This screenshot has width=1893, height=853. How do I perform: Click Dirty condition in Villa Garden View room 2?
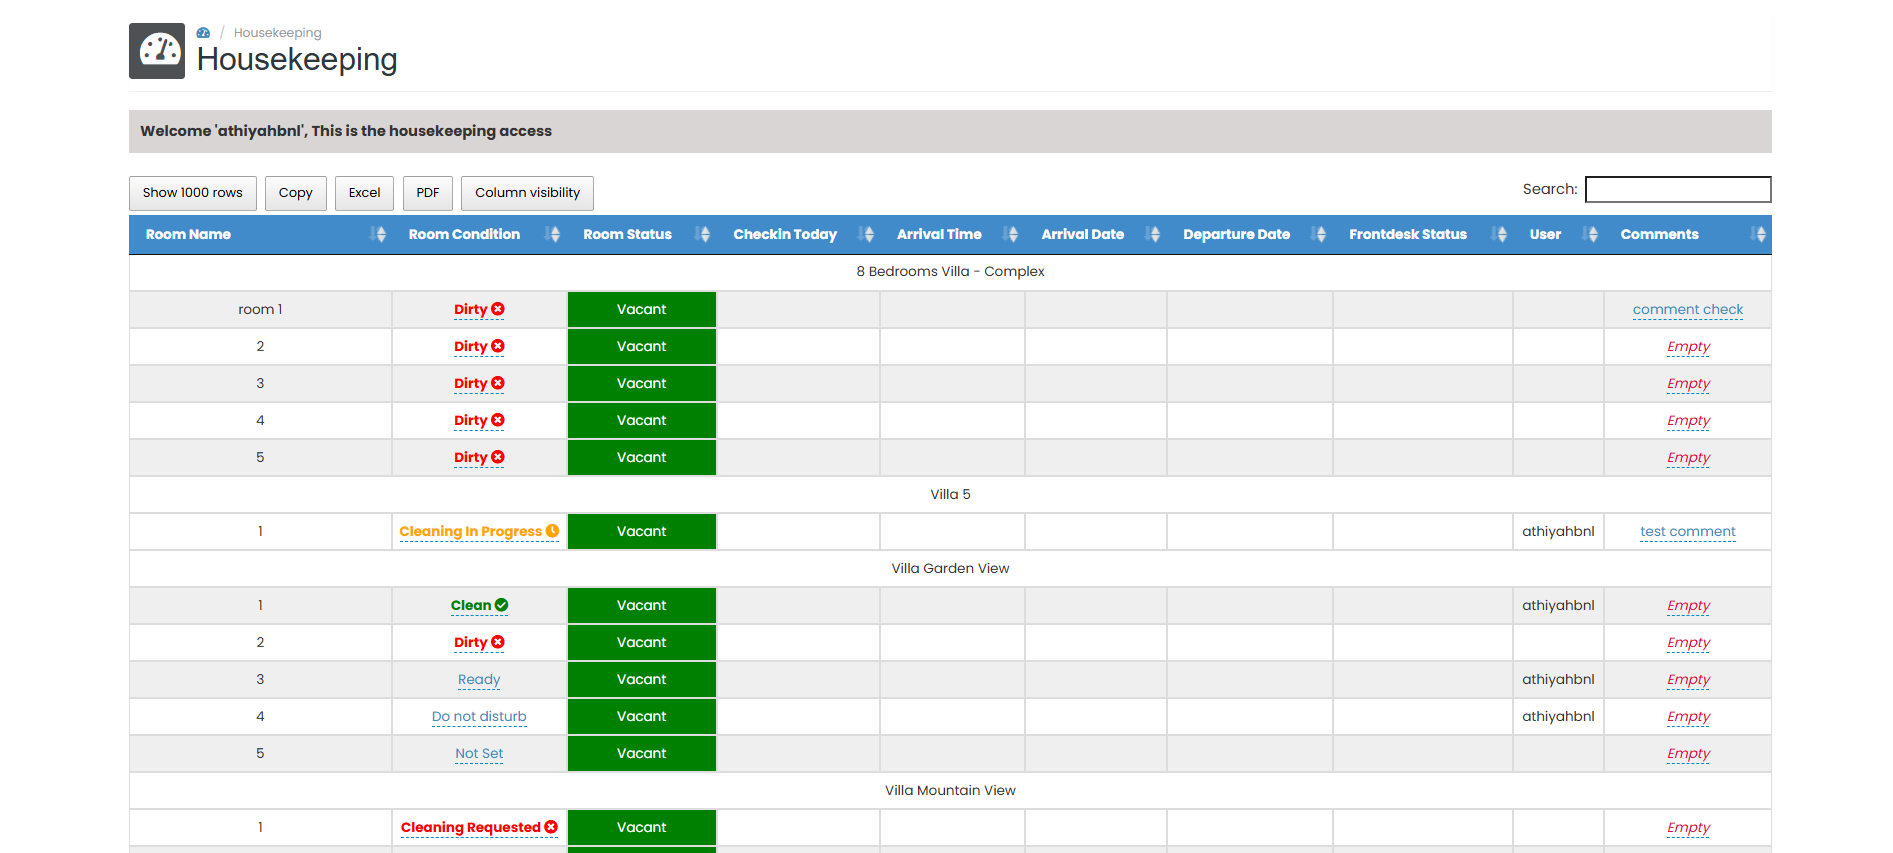click(479, 643)
